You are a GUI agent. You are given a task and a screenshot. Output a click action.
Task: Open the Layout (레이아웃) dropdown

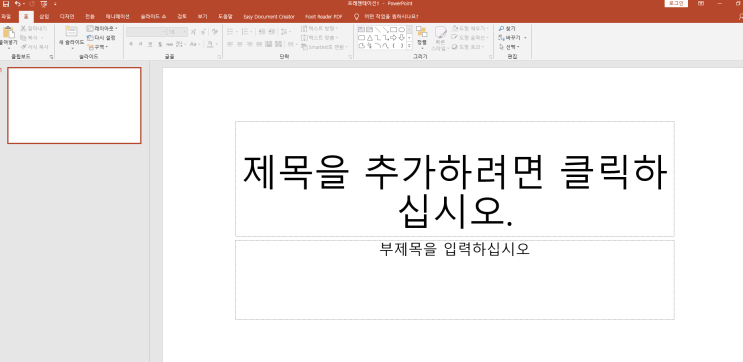[102, 28]
